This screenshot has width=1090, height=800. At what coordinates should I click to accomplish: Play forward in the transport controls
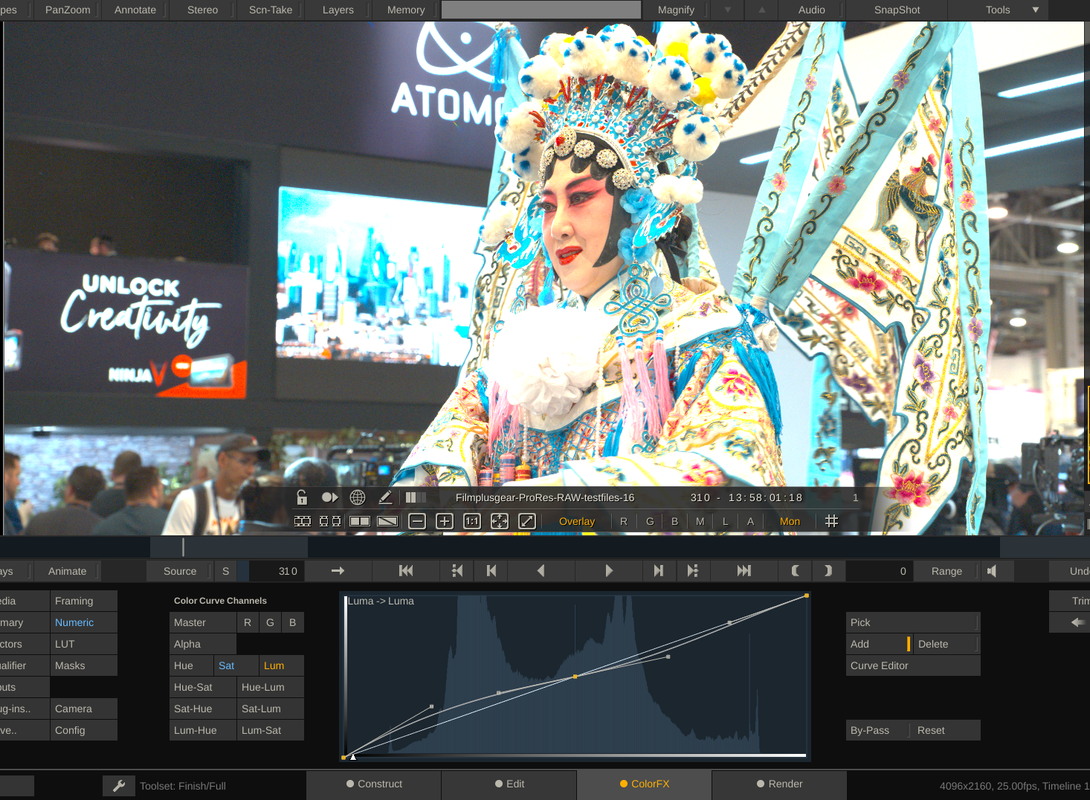(x=609, y=571)
